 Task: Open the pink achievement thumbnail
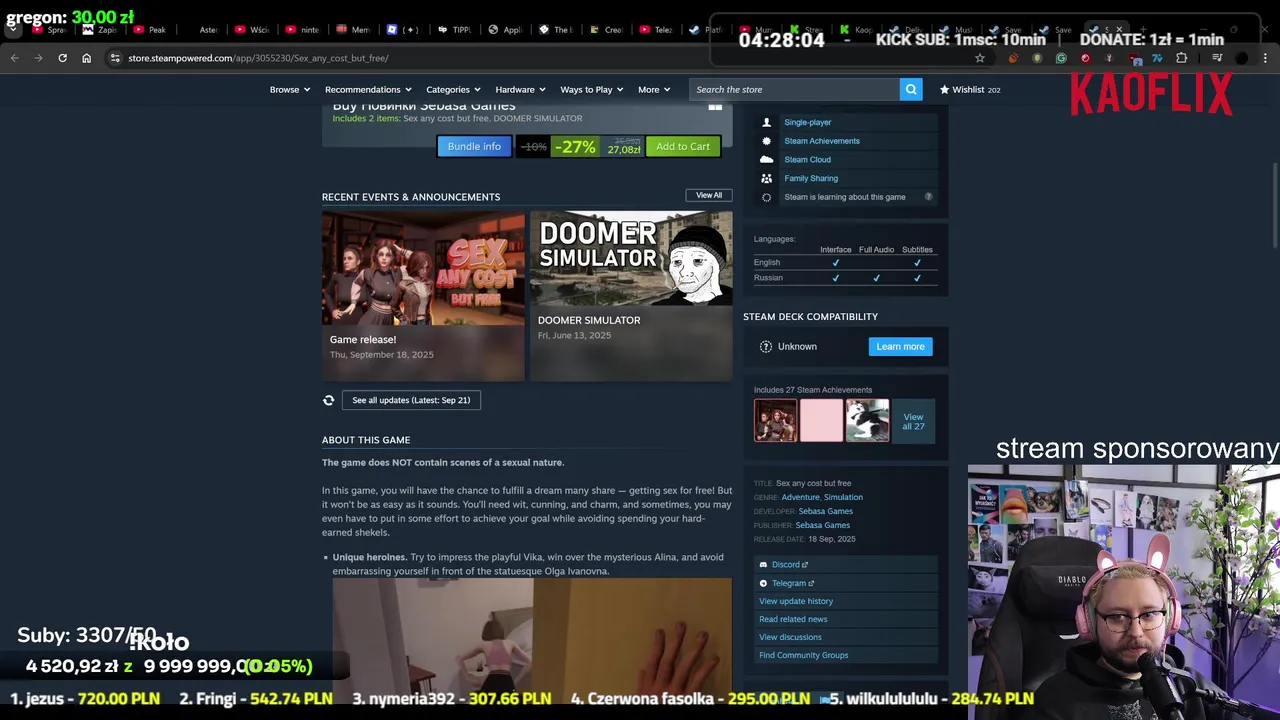(821, 420)
